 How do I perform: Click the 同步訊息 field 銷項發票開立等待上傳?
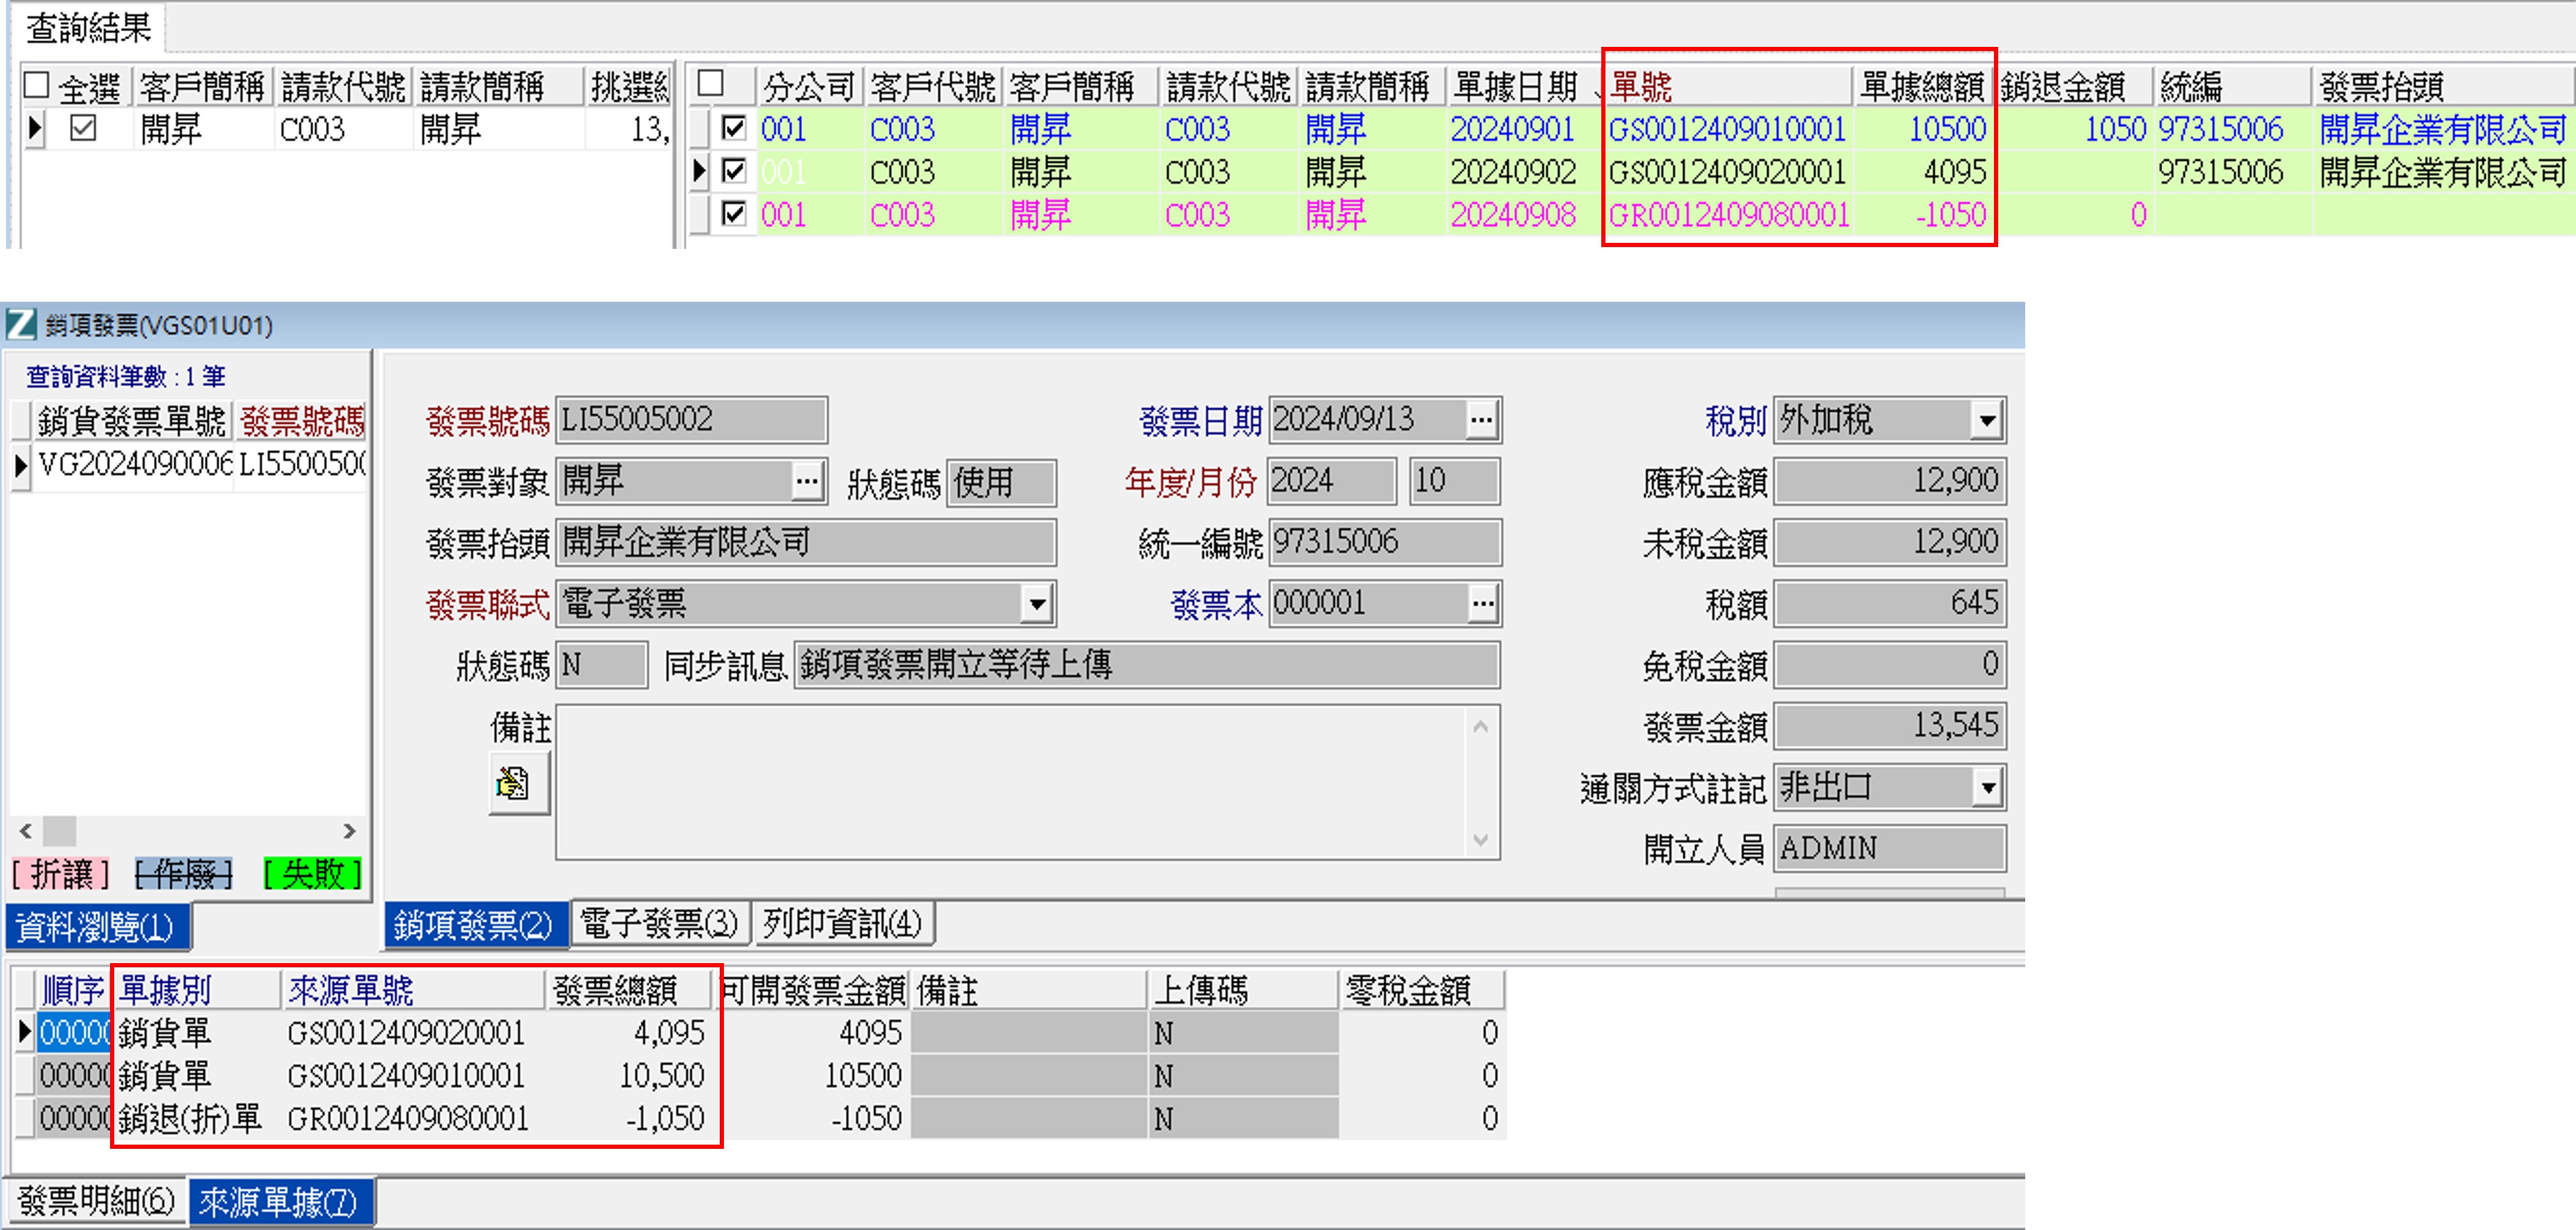point(1147,665)
